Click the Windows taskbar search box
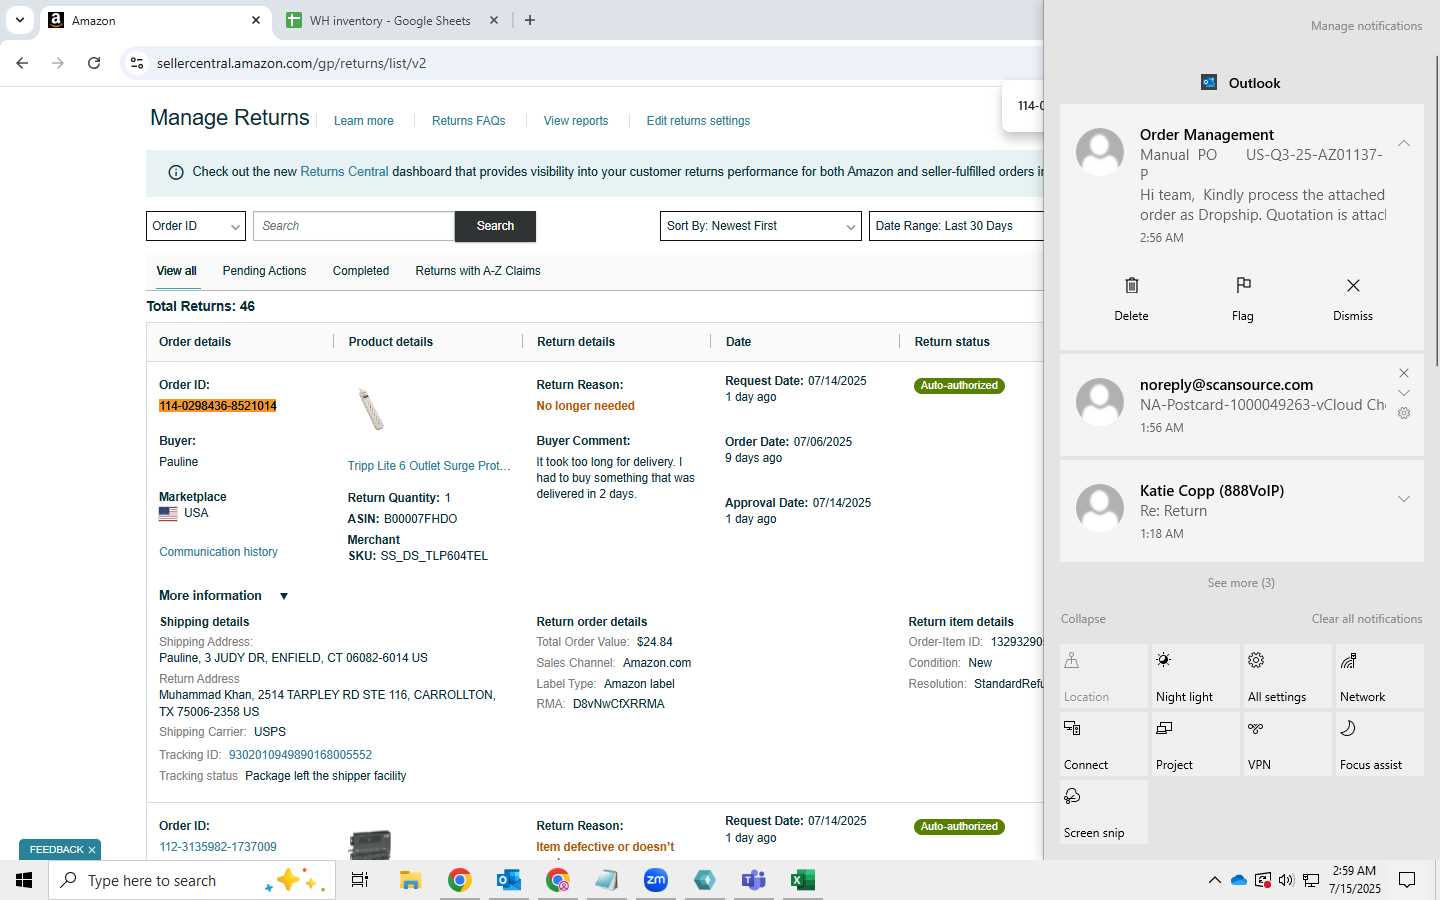The width and height of the screenshot is (1440, 900). 192,880
